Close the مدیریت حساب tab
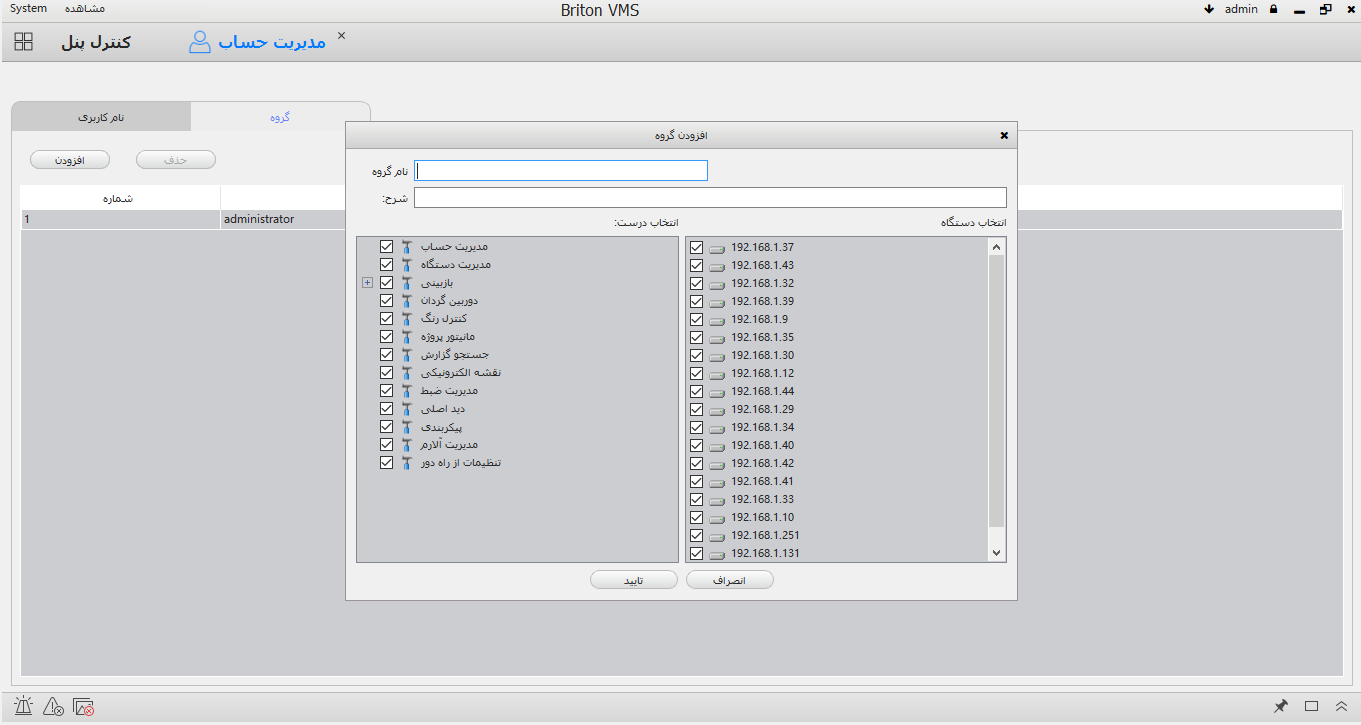This screenshot has width=1361, height=725. point(341,35)
